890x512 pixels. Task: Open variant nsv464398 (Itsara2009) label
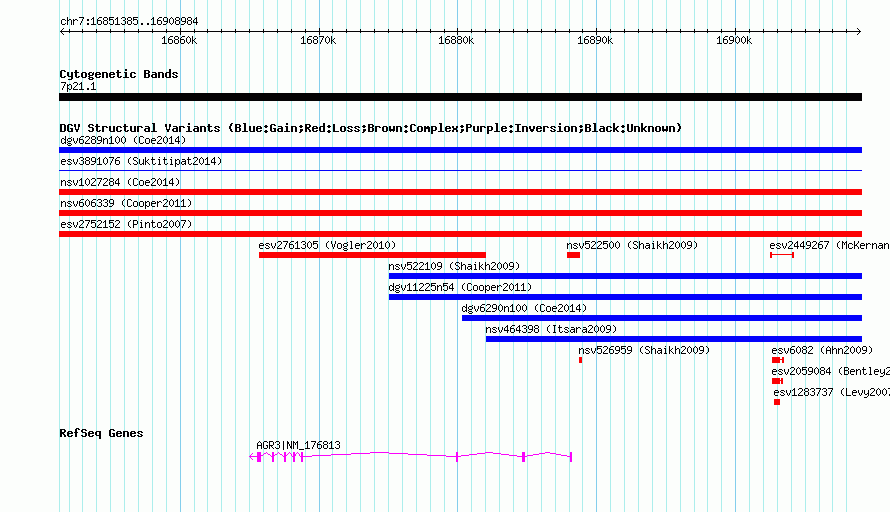click(x=551, y=329)
